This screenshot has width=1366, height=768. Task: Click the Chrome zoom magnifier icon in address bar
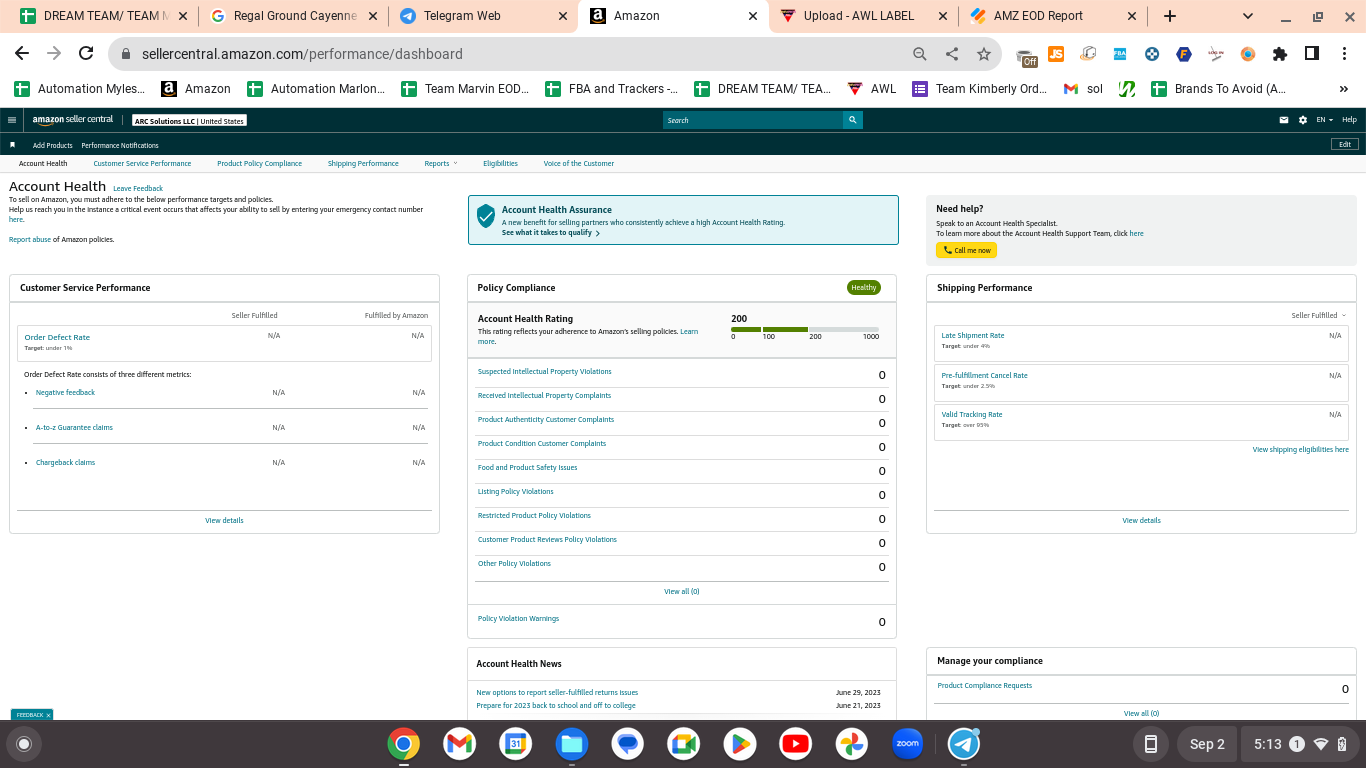[920, 54]
